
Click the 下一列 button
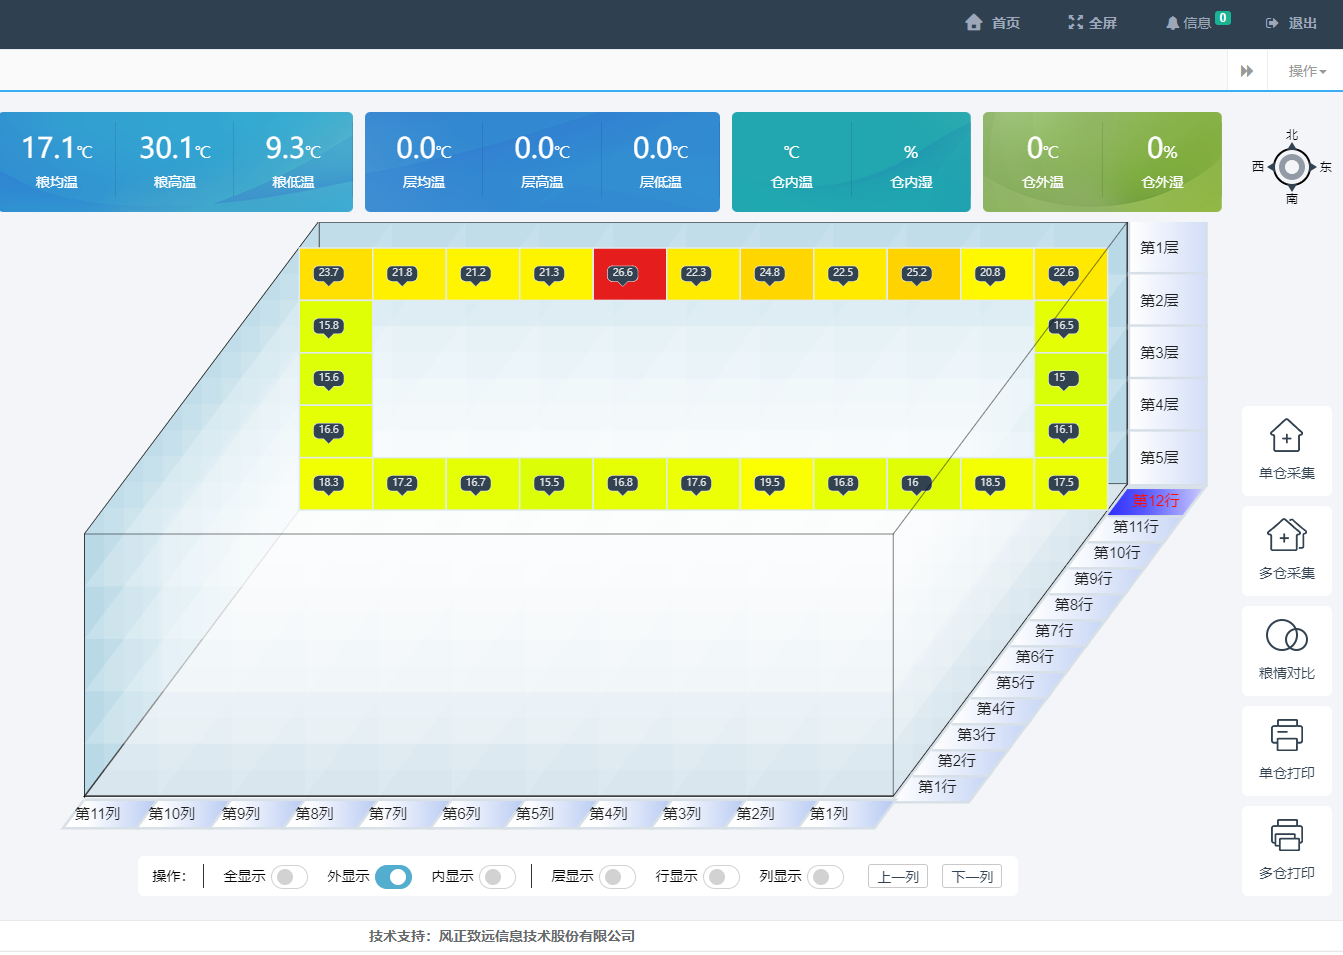(x=971, y=877)
